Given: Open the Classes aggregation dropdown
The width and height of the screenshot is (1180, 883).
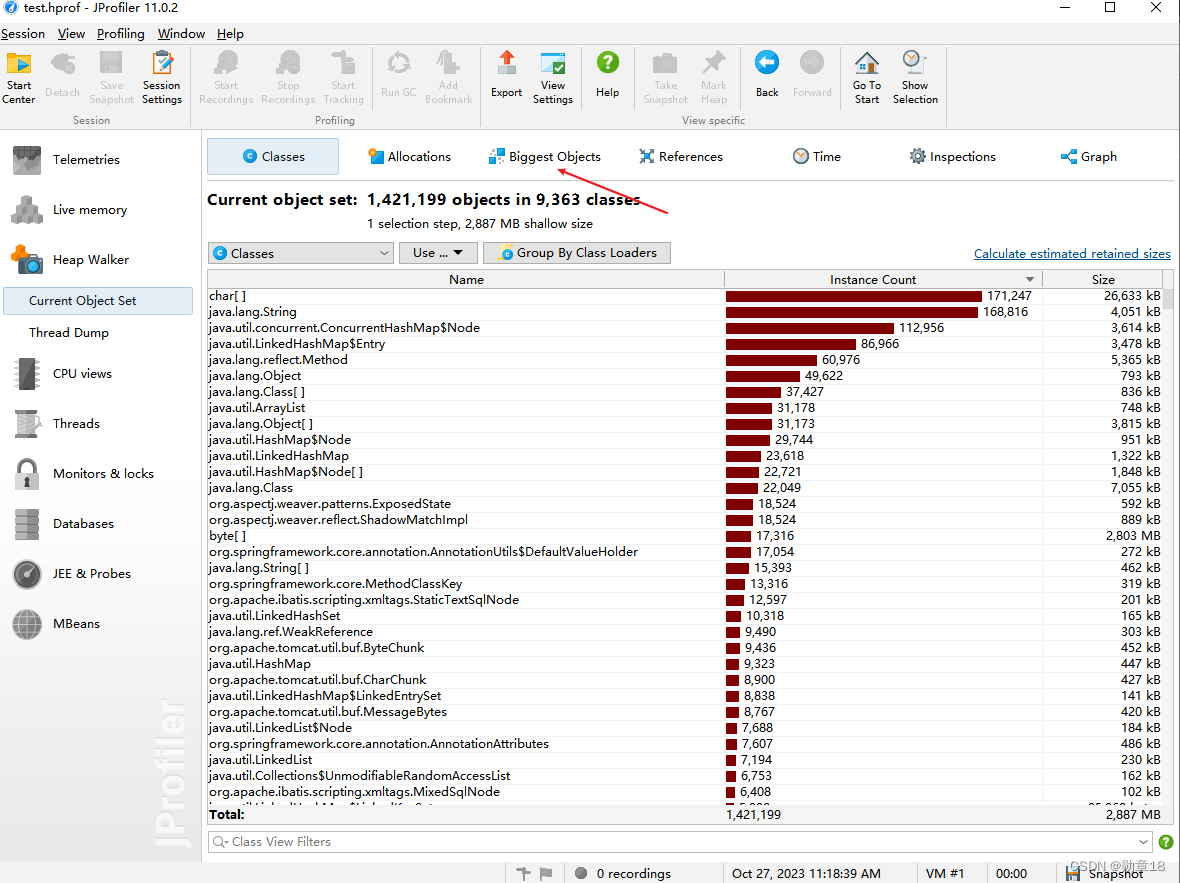Looking at the screenshot, I should coord(300,252).
